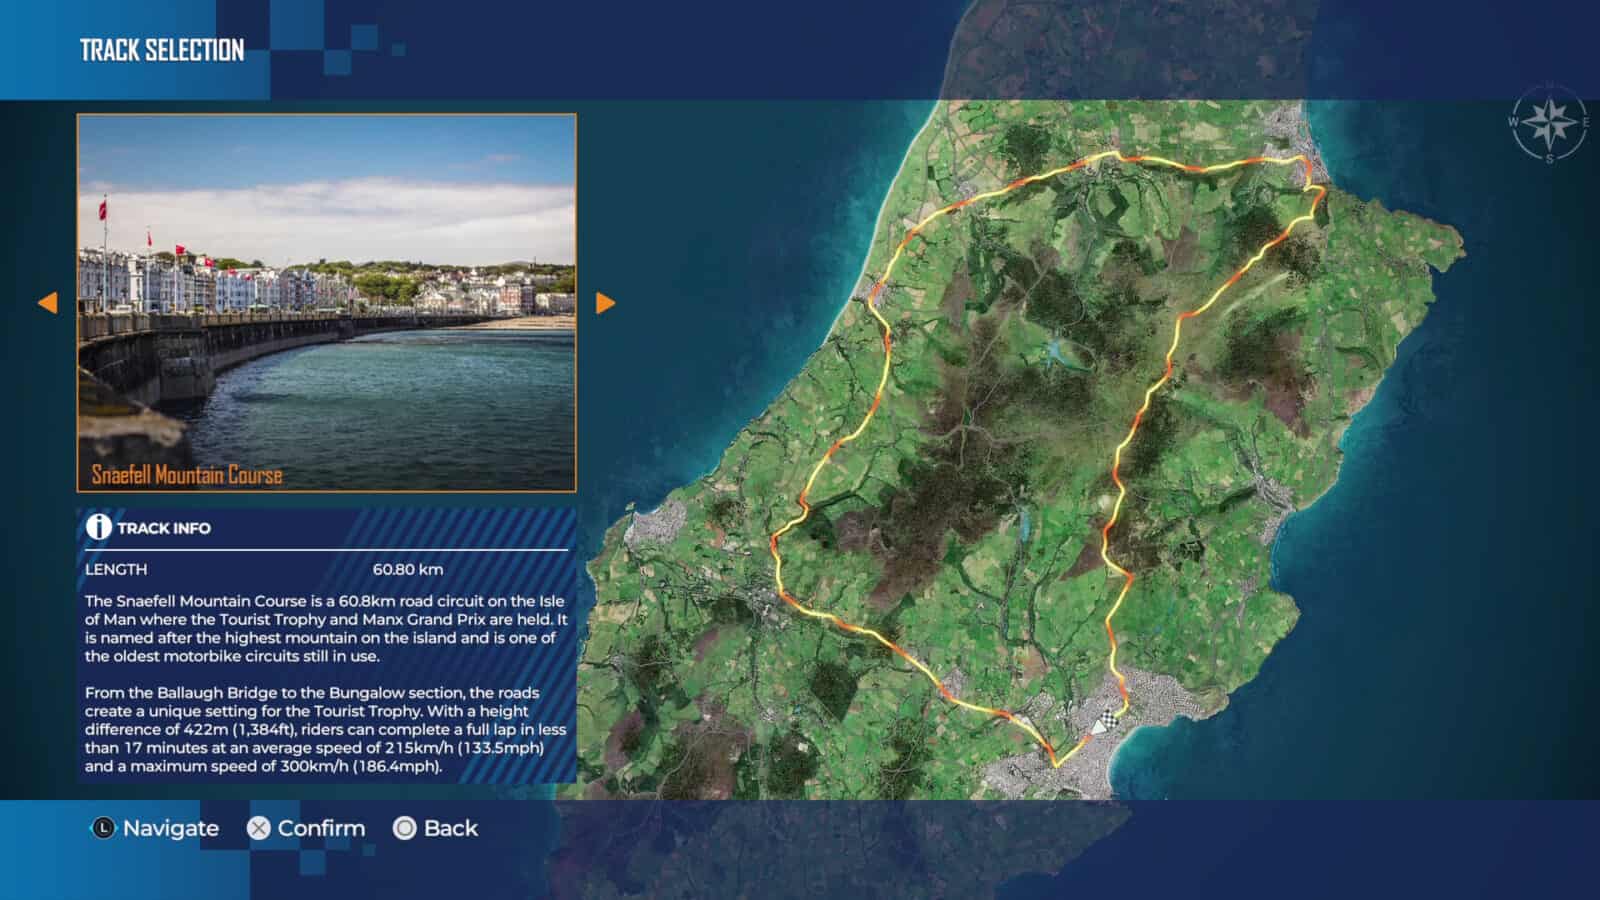Select the Track Info tab
1600x900 pixels.
coord(163,527)
